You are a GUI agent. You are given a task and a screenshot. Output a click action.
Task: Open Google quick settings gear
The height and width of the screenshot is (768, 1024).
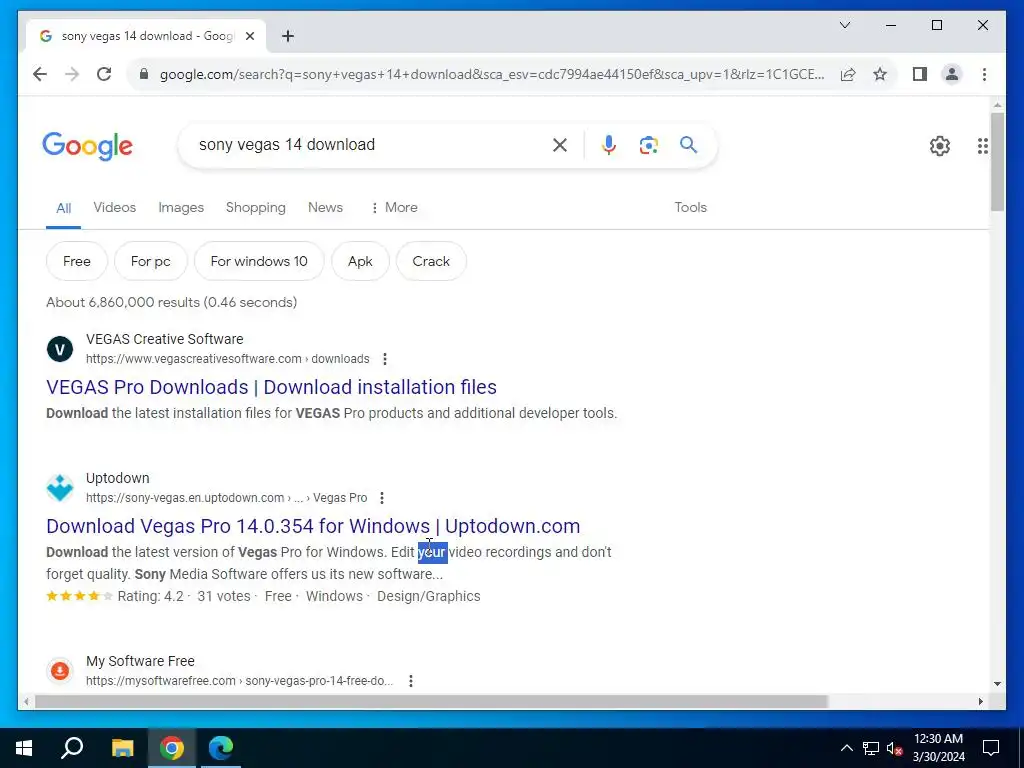(x=940, y=146)
